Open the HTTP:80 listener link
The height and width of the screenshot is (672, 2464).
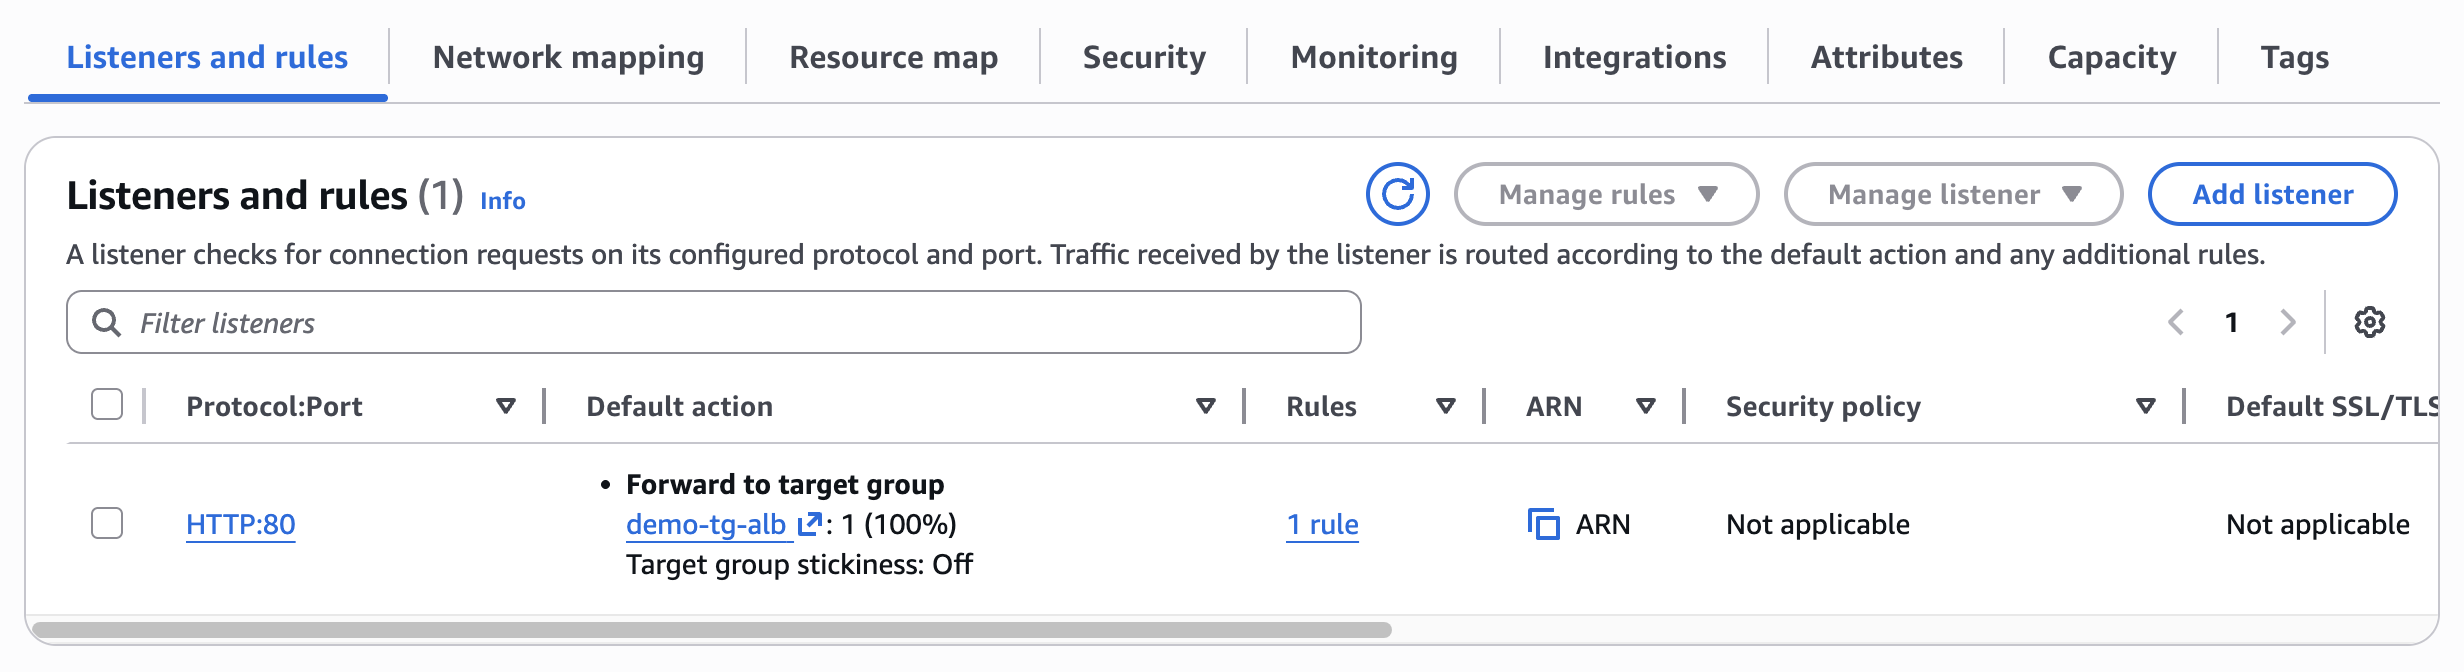point(240,524)
